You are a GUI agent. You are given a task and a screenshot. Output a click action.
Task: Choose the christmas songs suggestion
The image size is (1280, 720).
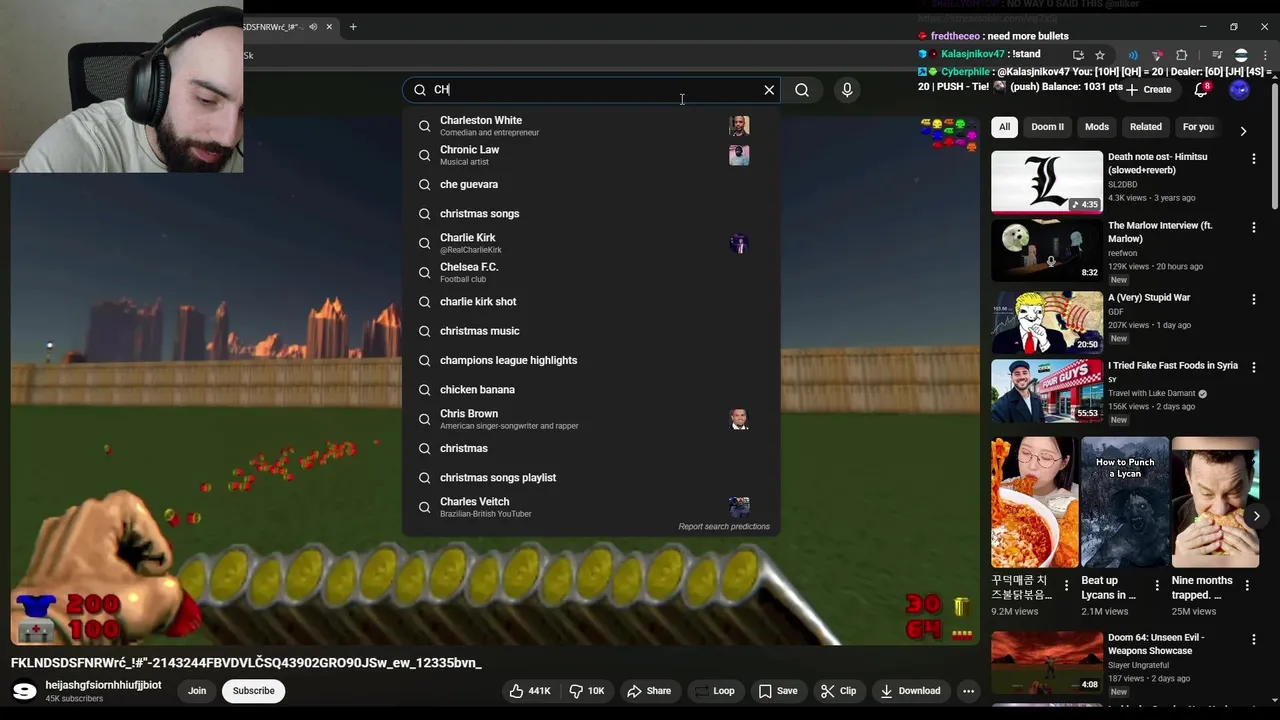coord(591,213)
